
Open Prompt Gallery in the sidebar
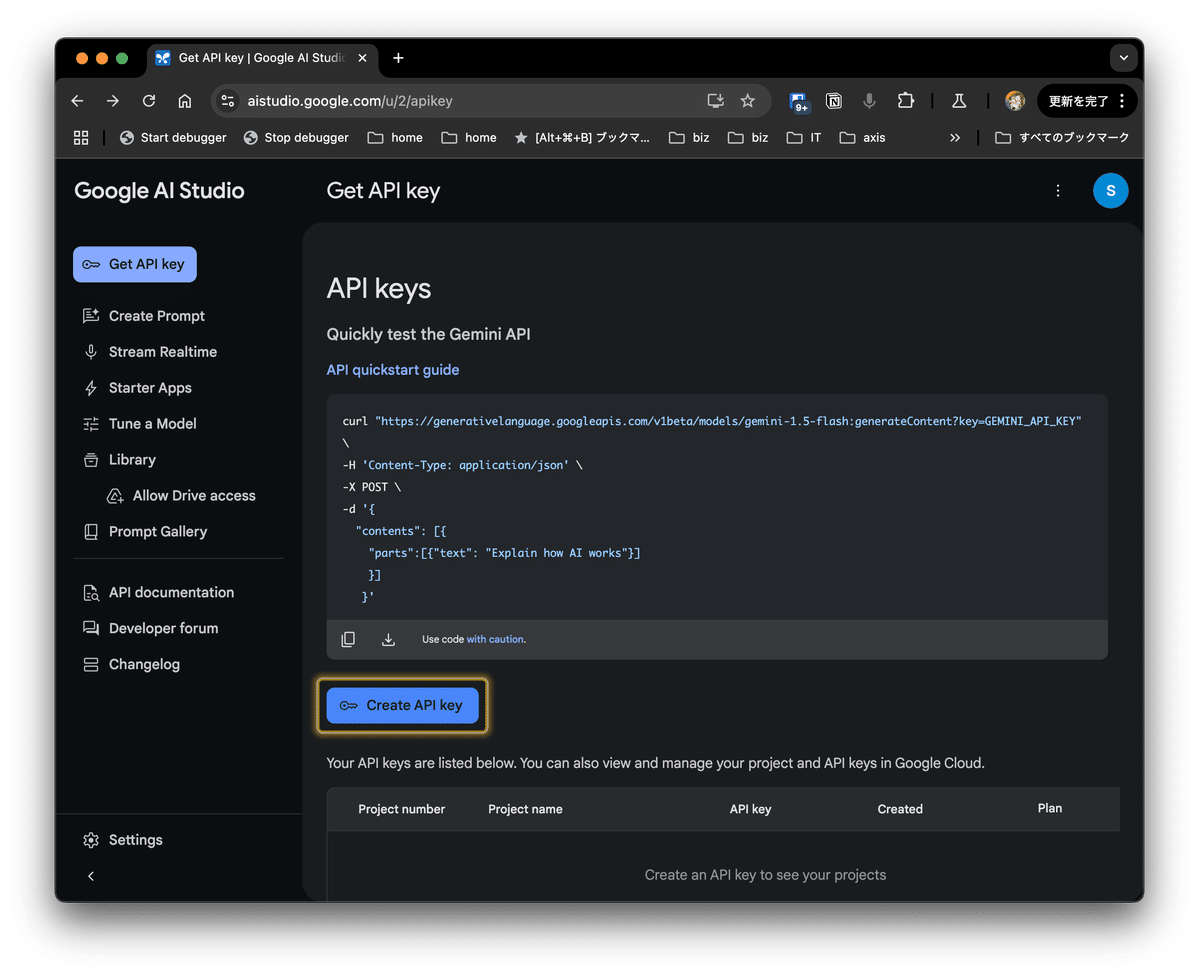(x=145, y=532)
